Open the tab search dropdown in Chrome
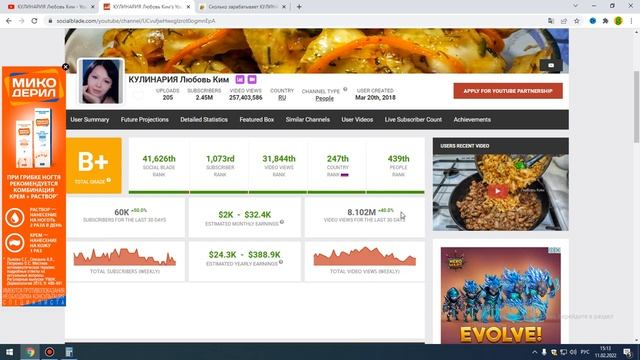Image resolution: width=640 pixels, height=360 pixels. click(576, 6)
